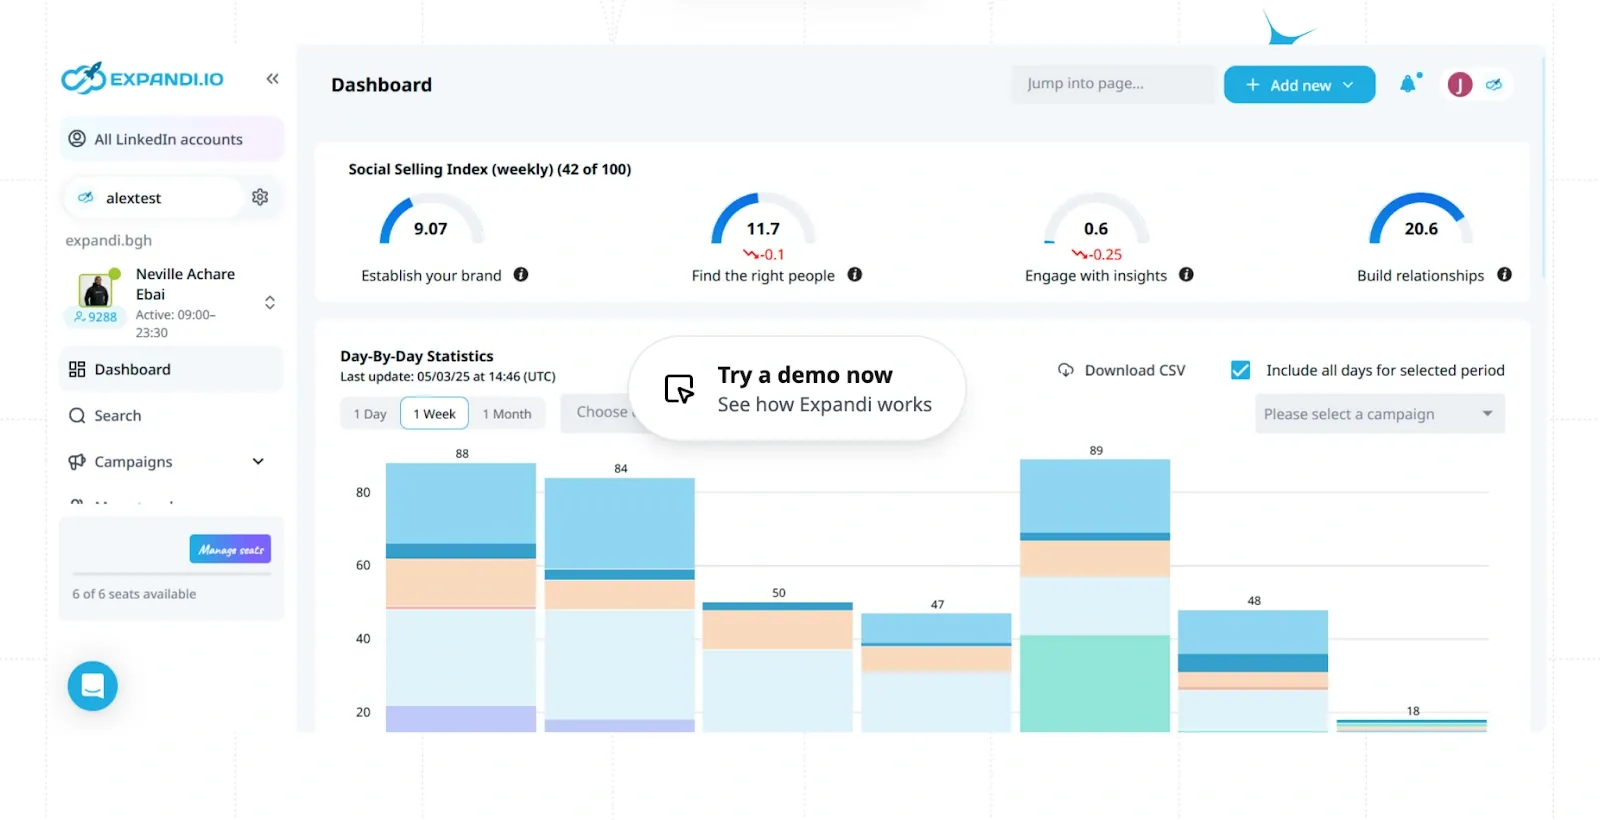Click the -0.25 change indicator
Screen dimensions: 1600x820
click(1097, 254)
